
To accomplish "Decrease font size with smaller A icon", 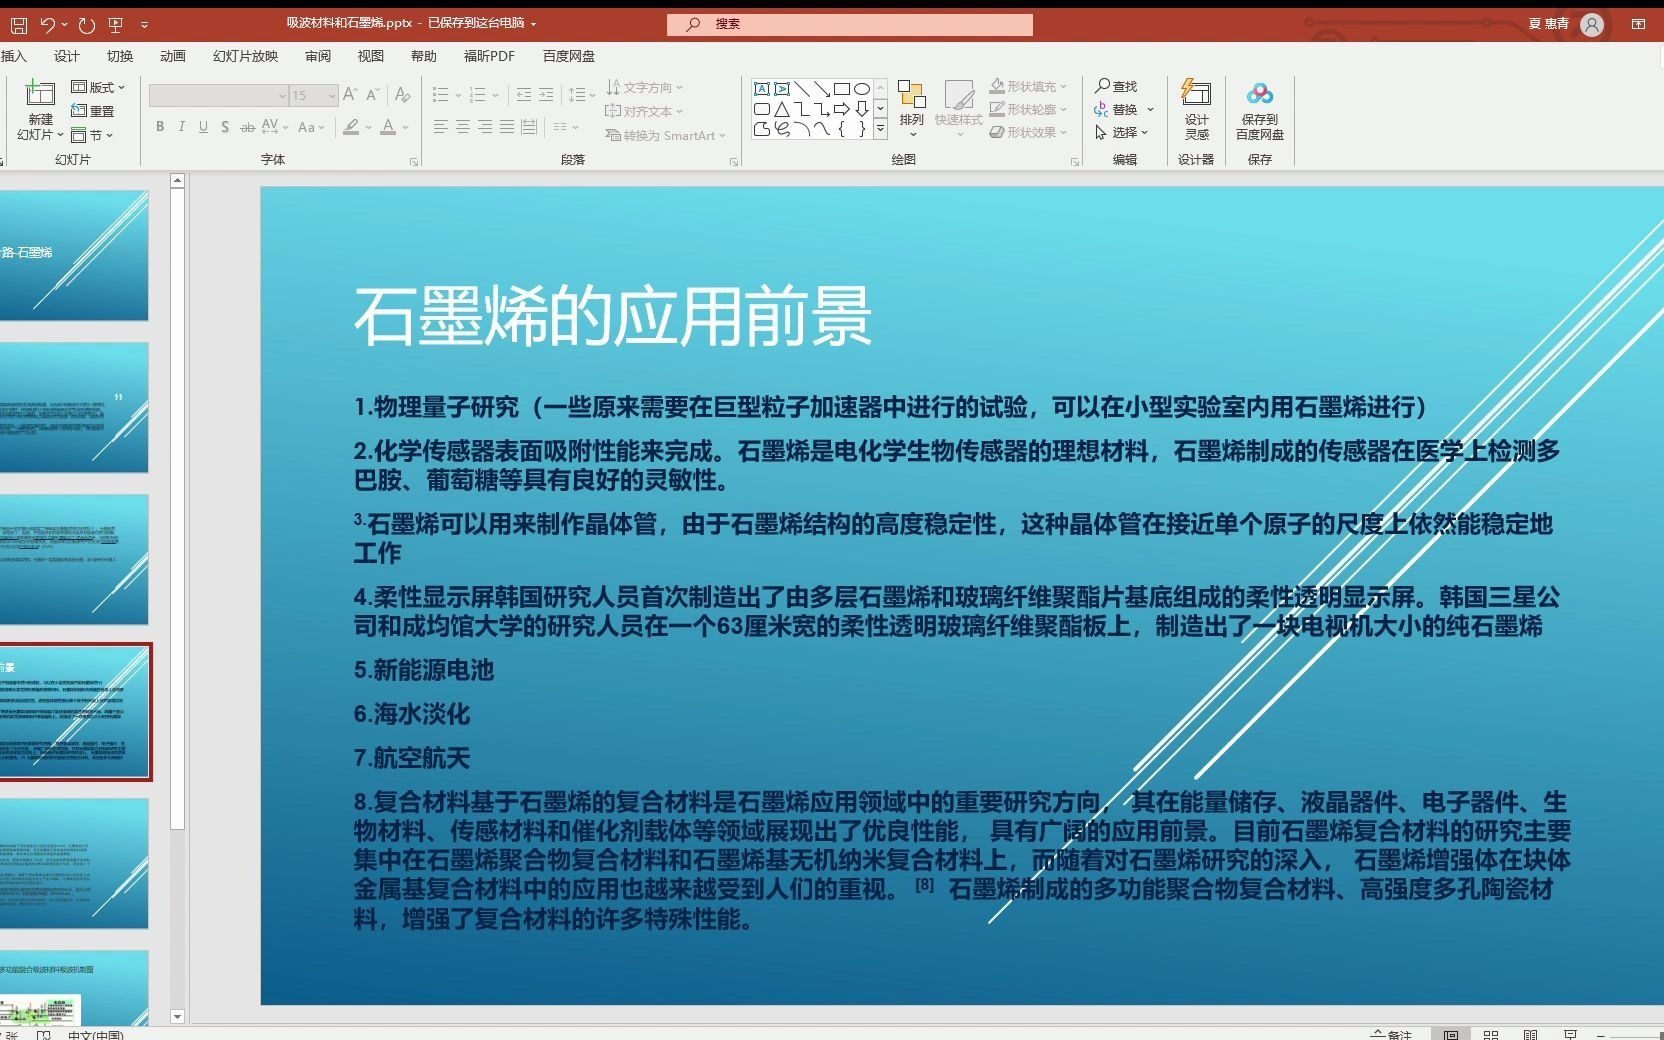I will point(373,95).
